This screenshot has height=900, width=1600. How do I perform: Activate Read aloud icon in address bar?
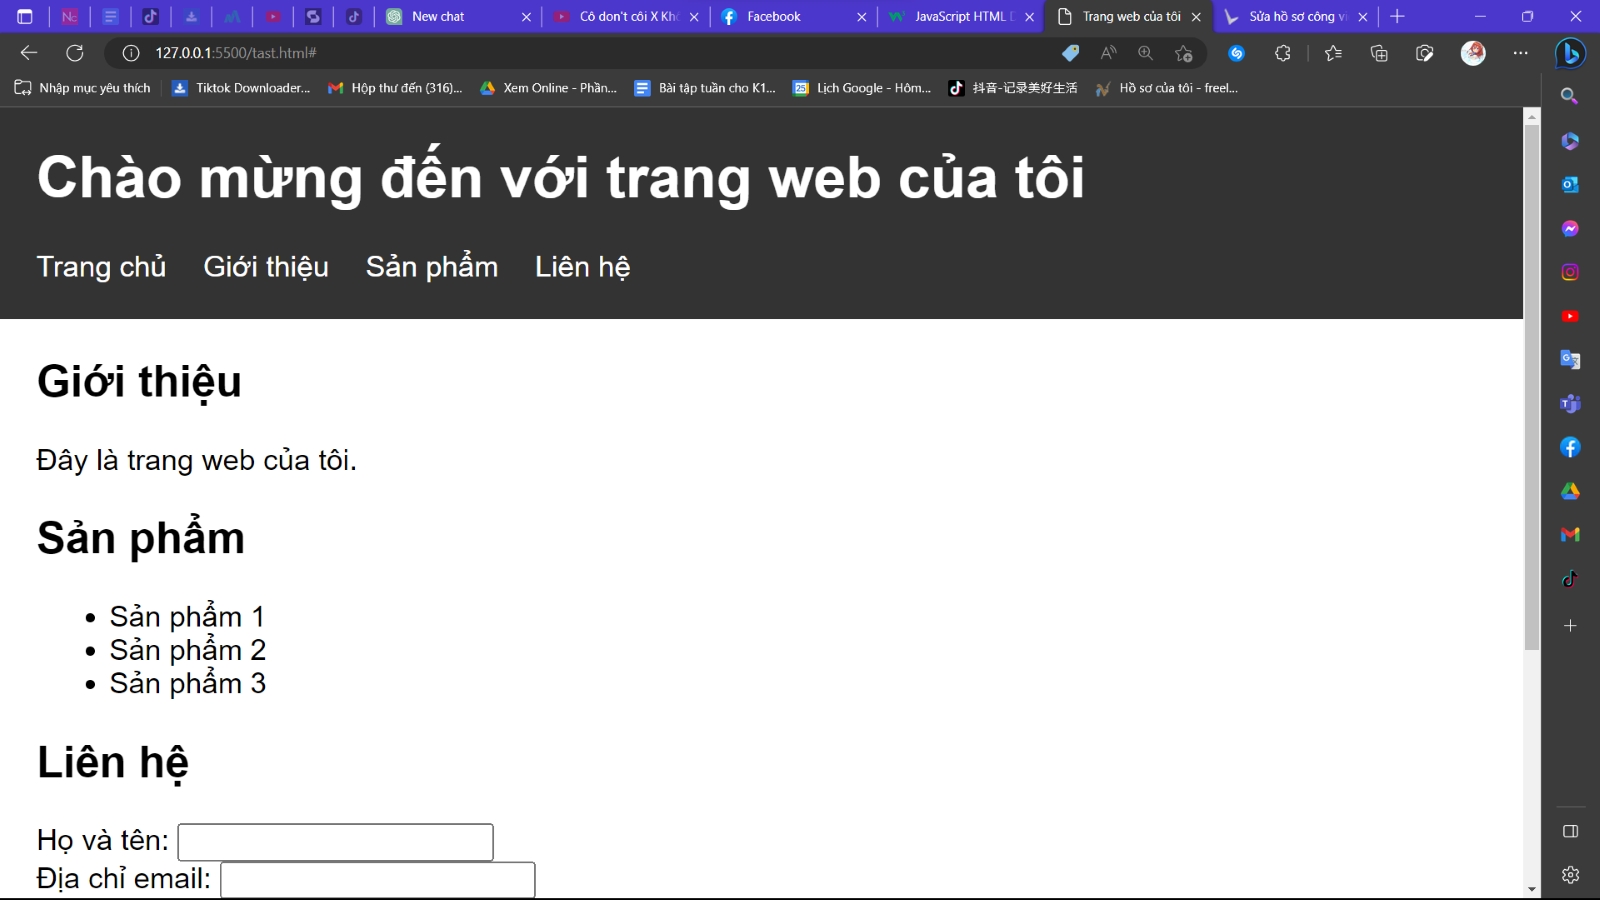click(1108, 53)
